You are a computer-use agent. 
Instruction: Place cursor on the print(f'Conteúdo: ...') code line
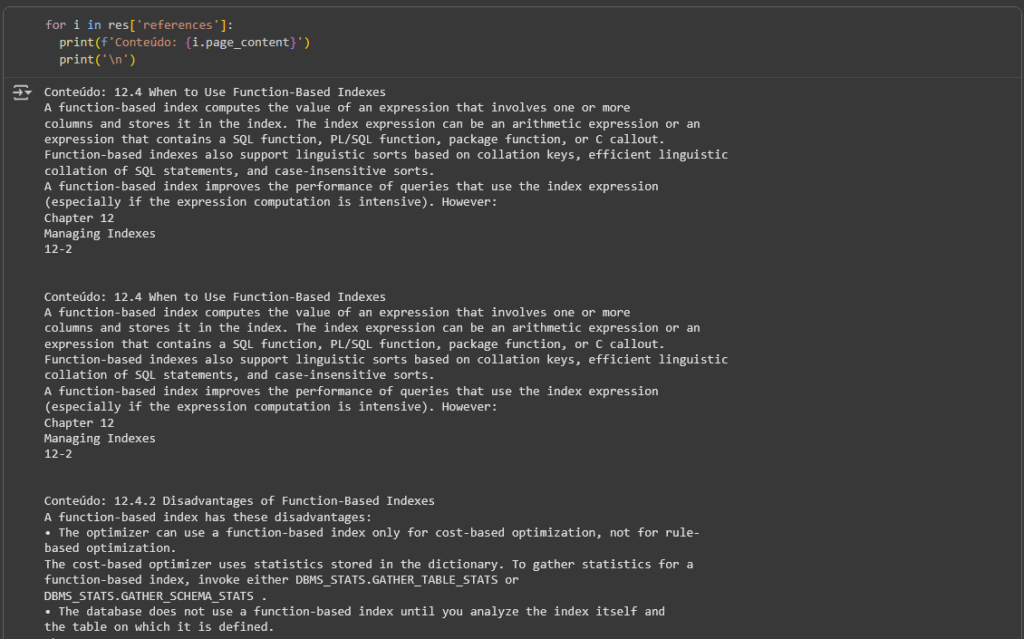185,42
